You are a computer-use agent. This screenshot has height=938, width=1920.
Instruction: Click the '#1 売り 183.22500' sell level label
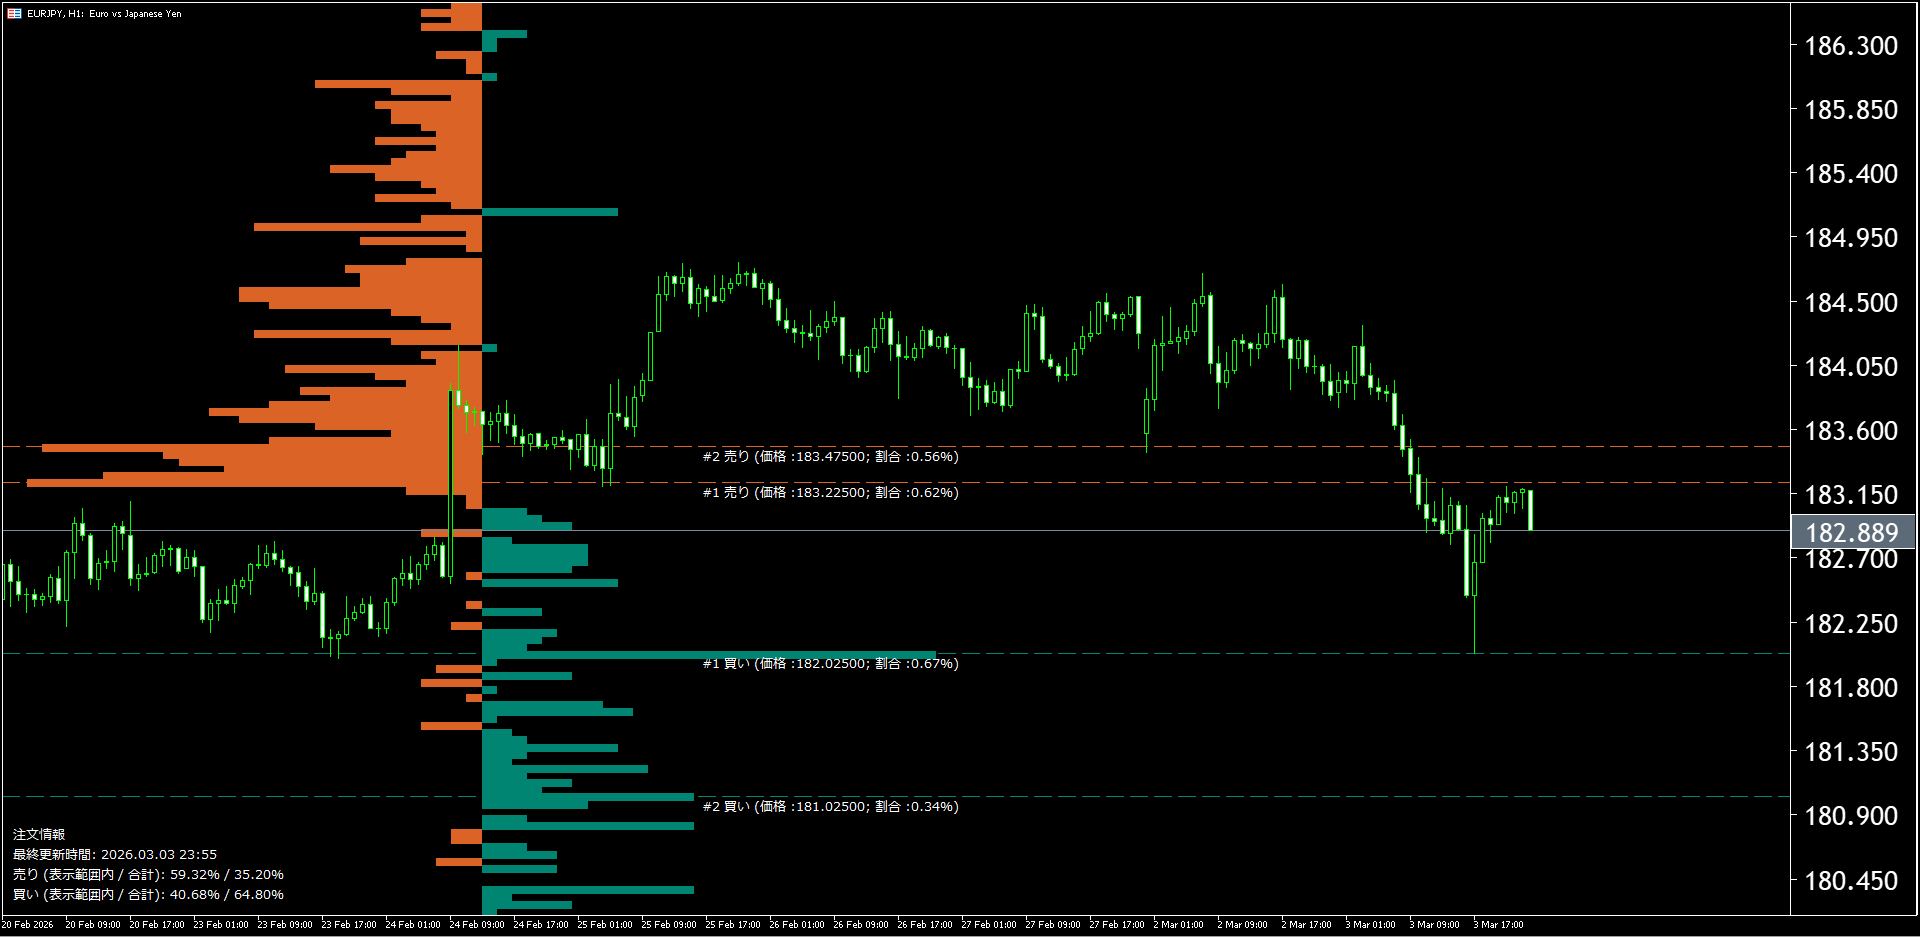830,493
